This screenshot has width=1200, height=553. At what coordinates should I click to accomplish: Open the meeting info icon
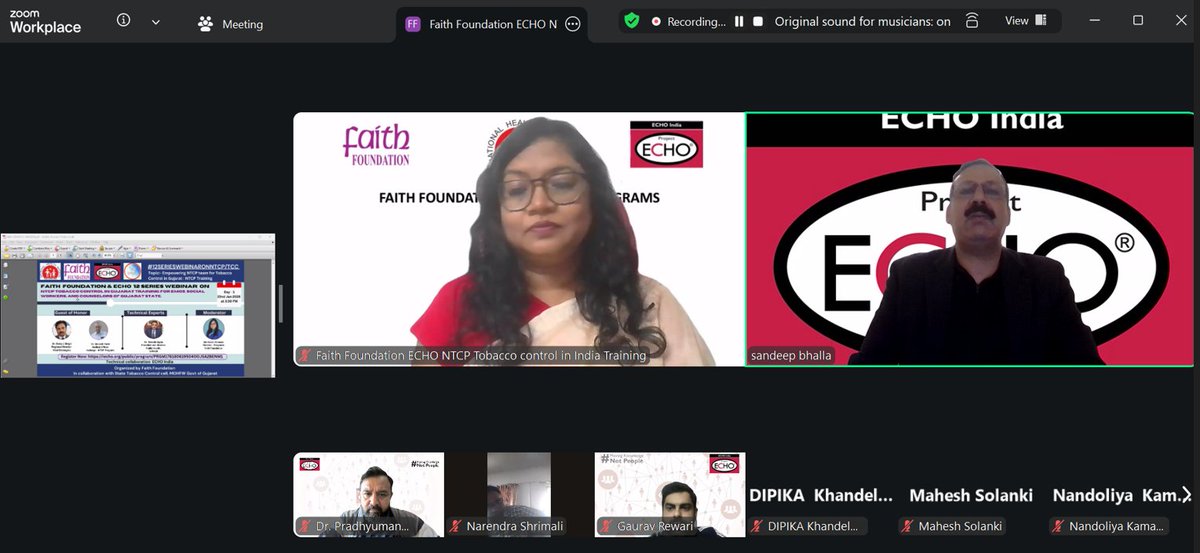[123, 21]
